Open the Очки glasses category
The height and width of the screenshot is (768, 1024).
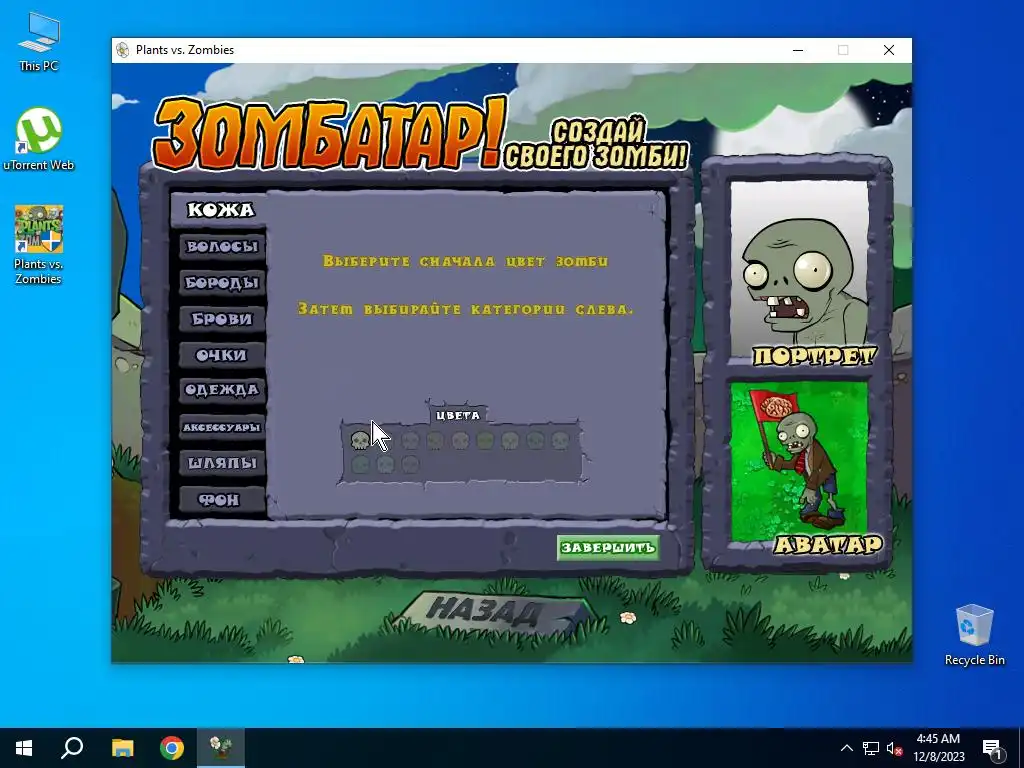tap(222, 355)
